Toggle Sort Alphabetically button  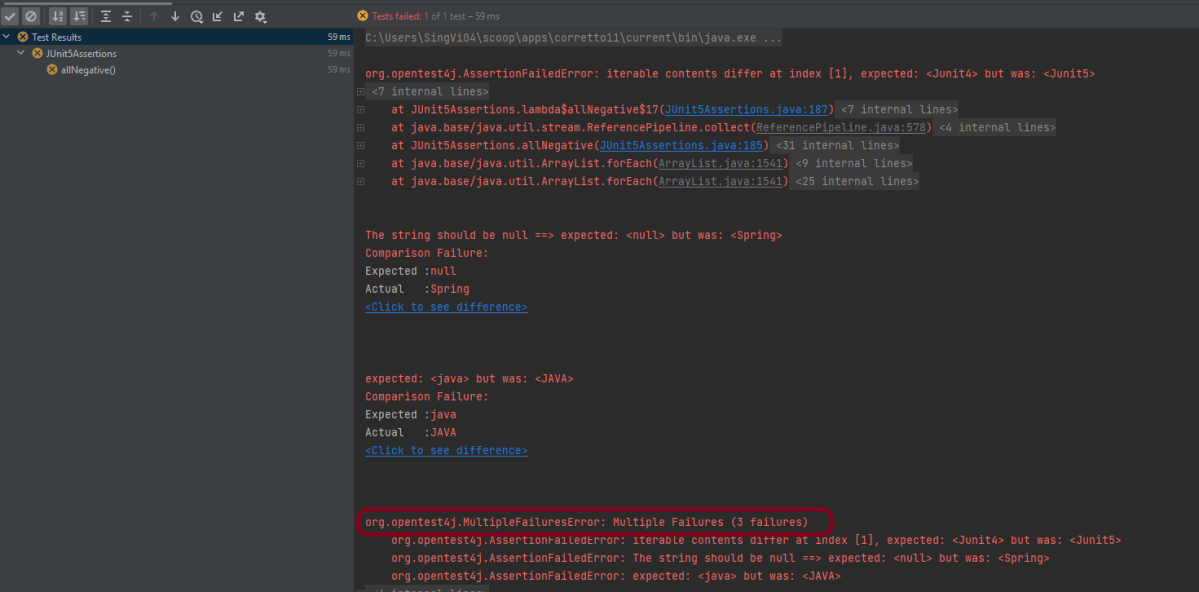click(x=58, y=16)
